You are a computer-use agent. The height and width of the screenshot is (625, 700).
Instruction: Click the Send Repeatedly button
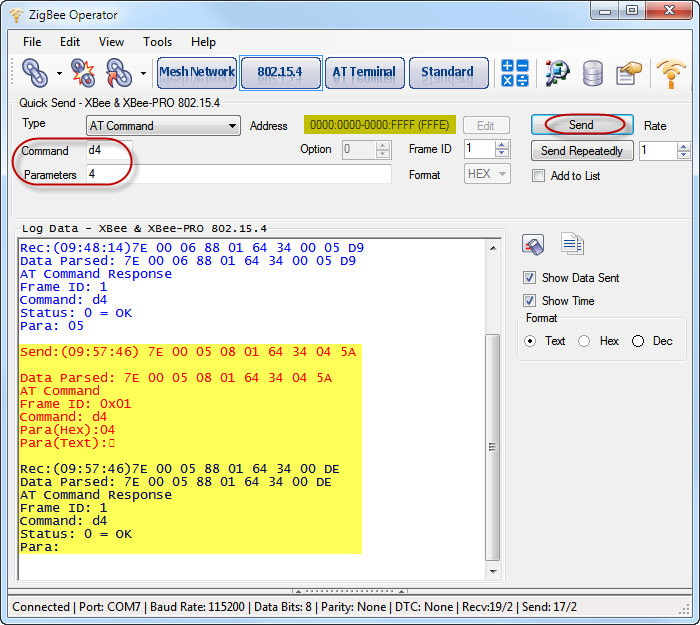(582, 151)
